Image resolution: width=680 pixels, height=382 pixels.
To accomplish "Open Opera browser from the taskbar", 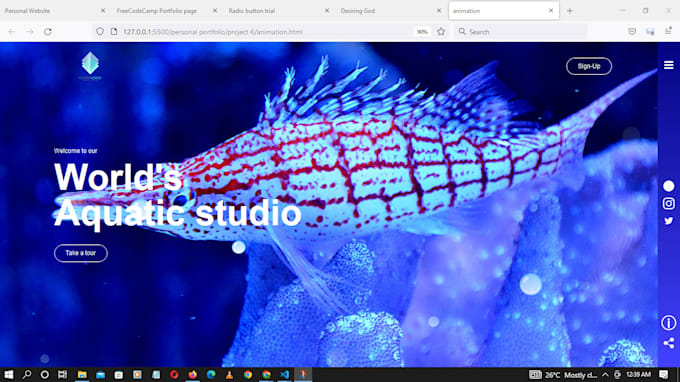I will [174, 375].
